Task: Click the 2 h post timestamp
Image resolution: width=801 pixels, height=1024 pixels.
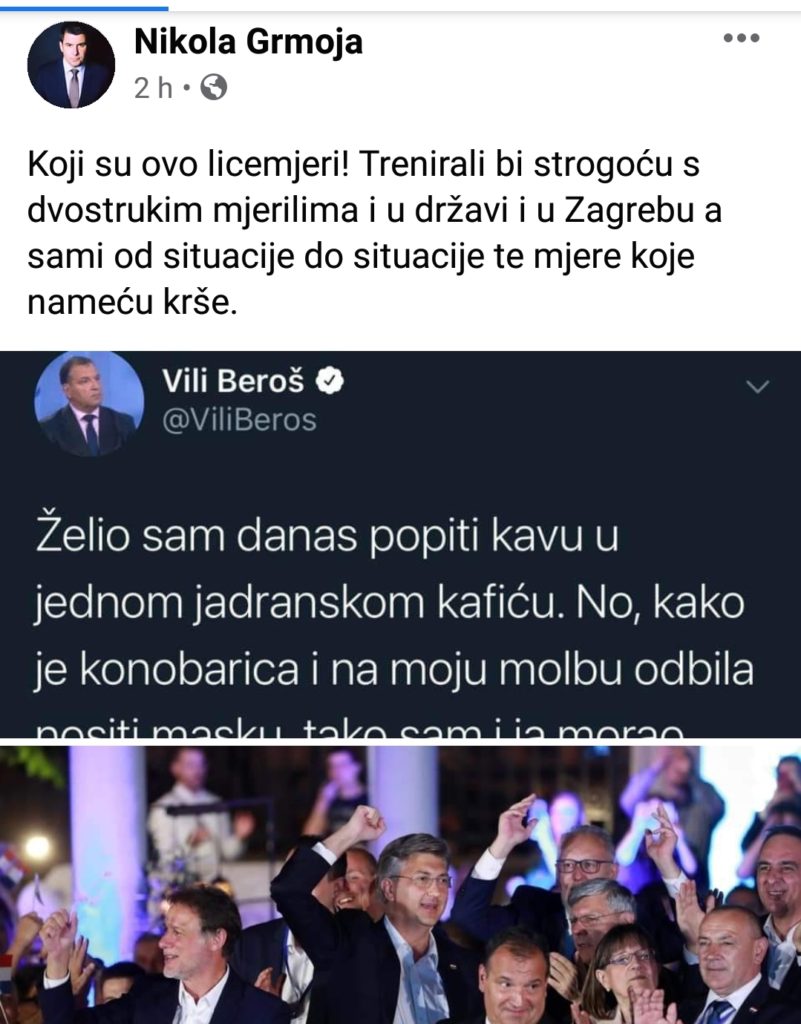Action: [x=153, y=88]
